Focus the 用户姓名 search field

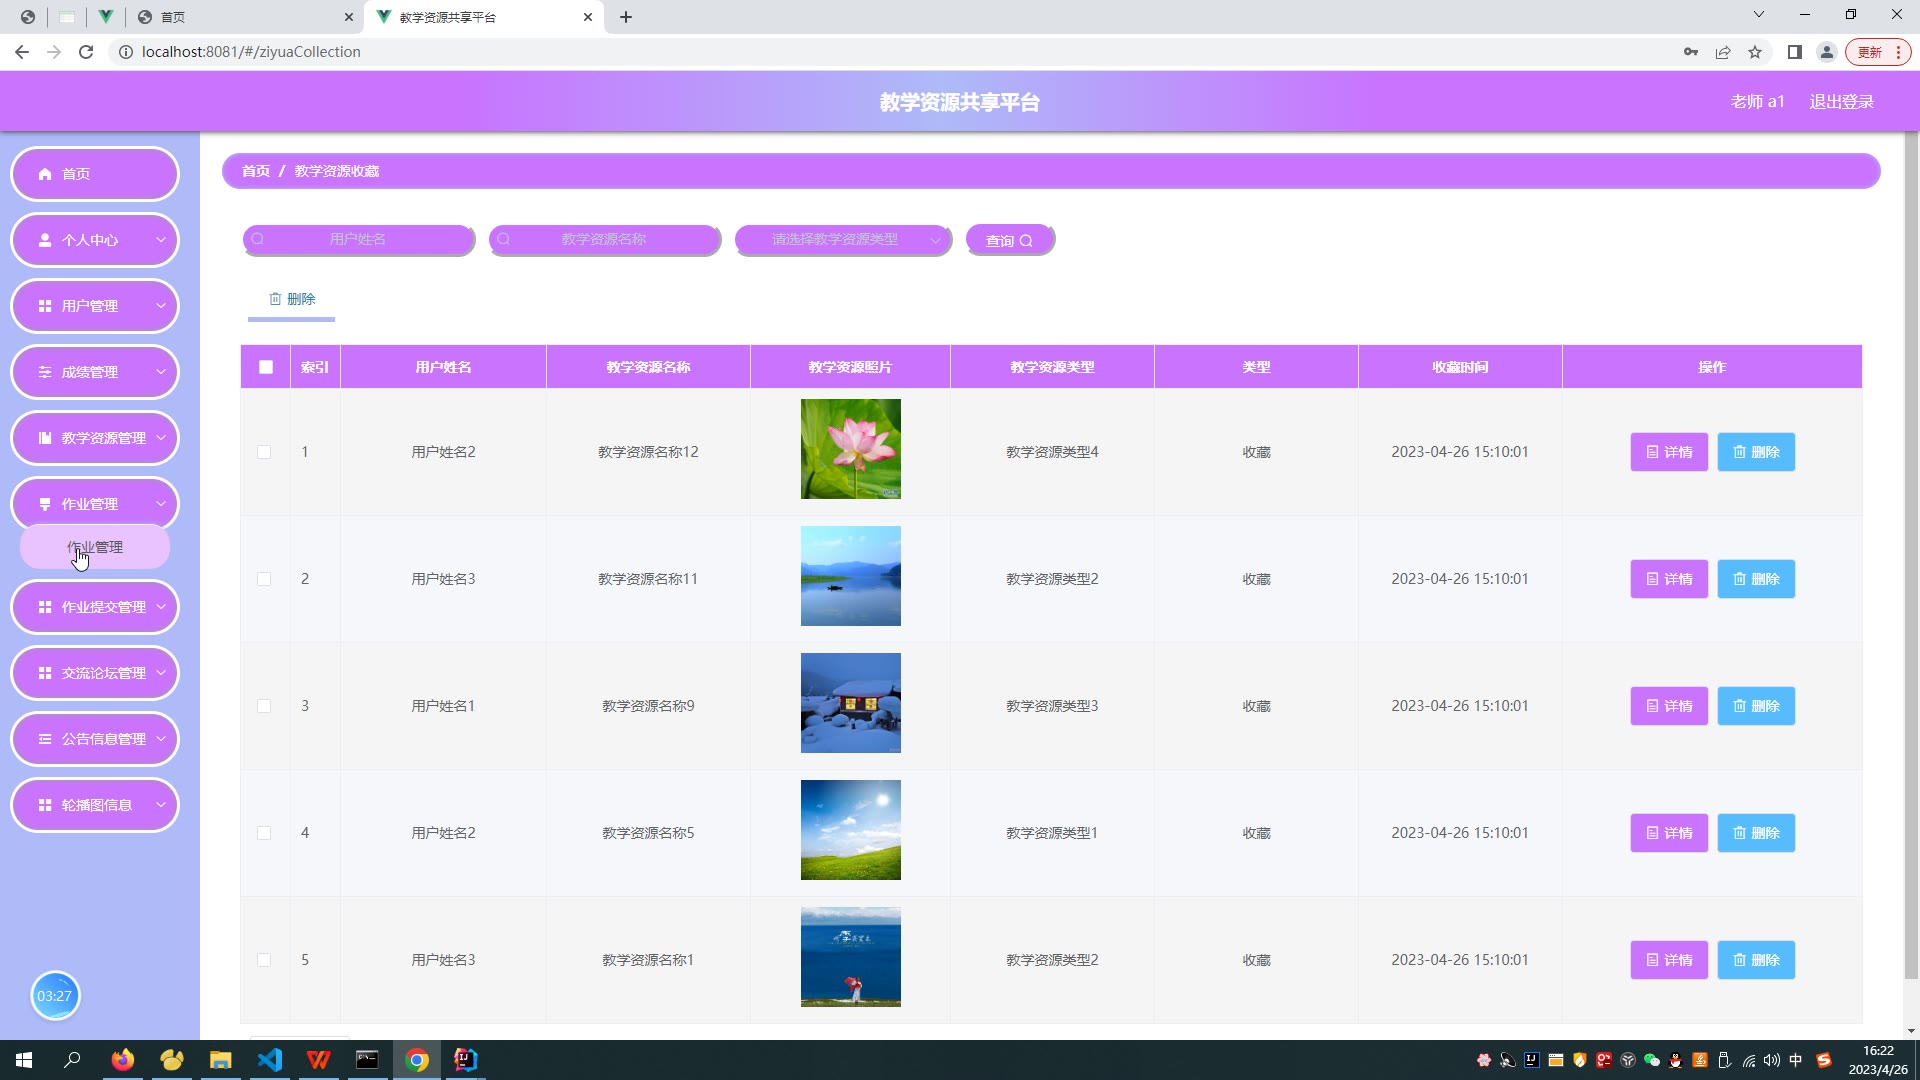pyautogui.click(x=358, y=240)
